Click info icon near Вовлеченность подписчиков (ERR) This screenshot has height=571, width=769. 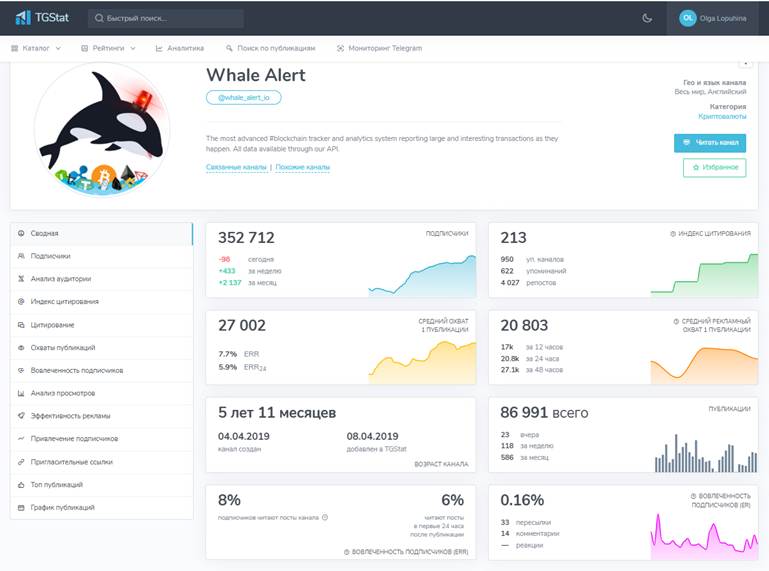click(347, 552)
